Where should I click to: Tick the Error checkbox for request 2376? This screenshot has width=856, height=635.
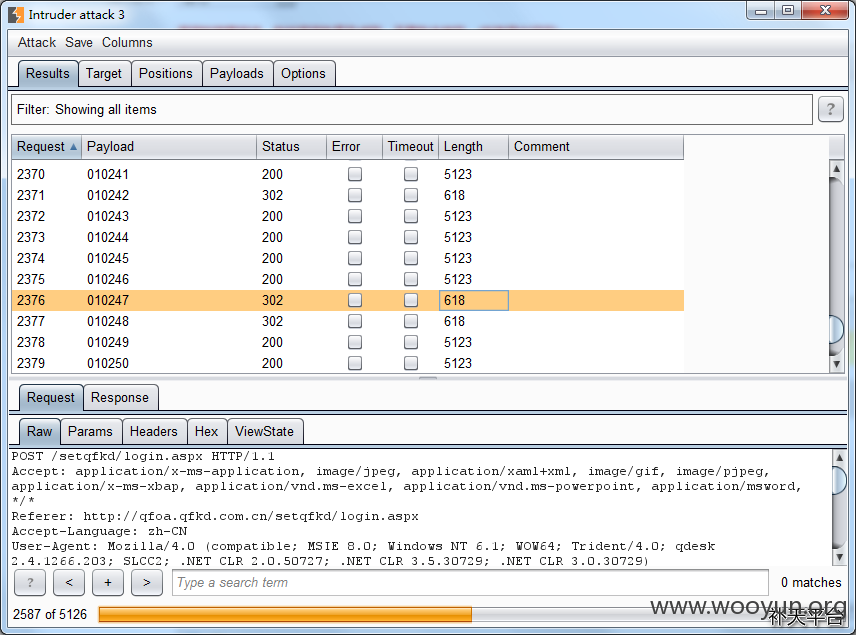(355, 300)
